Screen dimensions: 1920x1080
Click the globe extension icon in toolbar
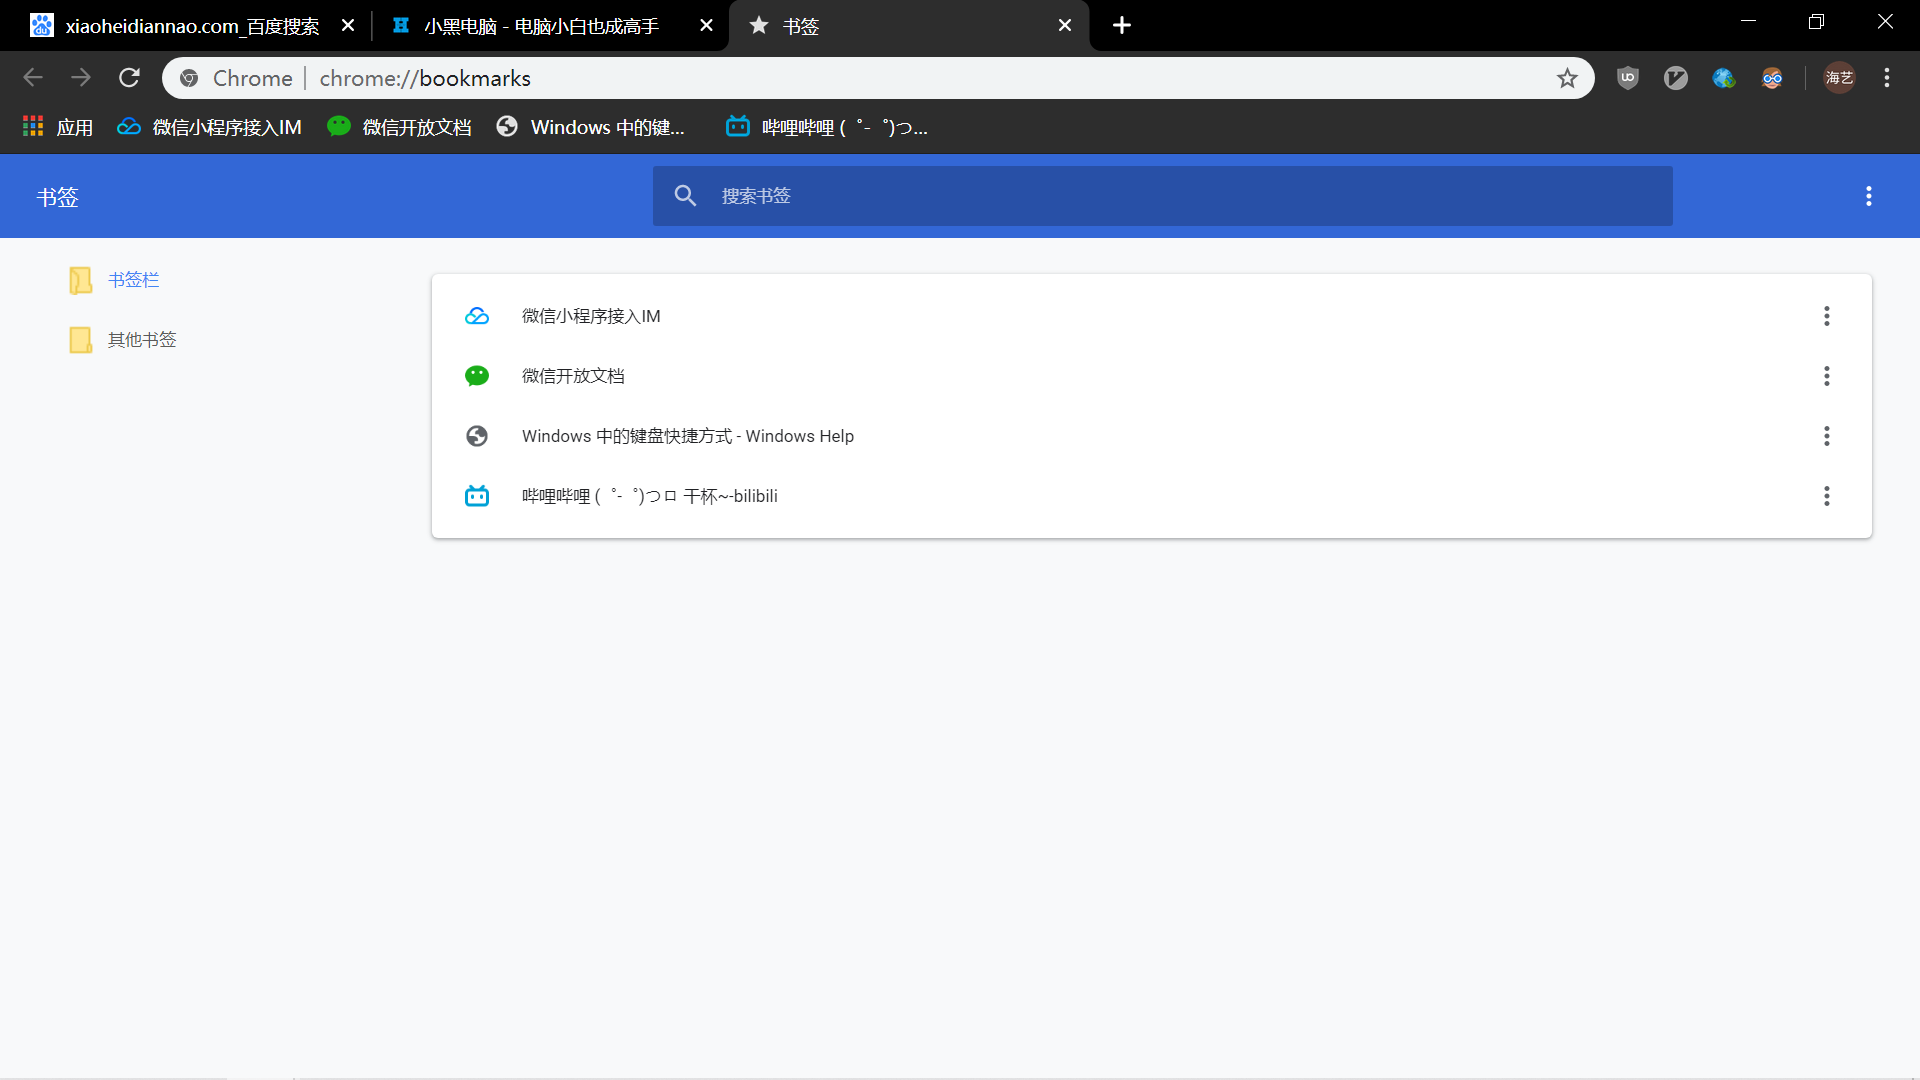(1723, 78)
